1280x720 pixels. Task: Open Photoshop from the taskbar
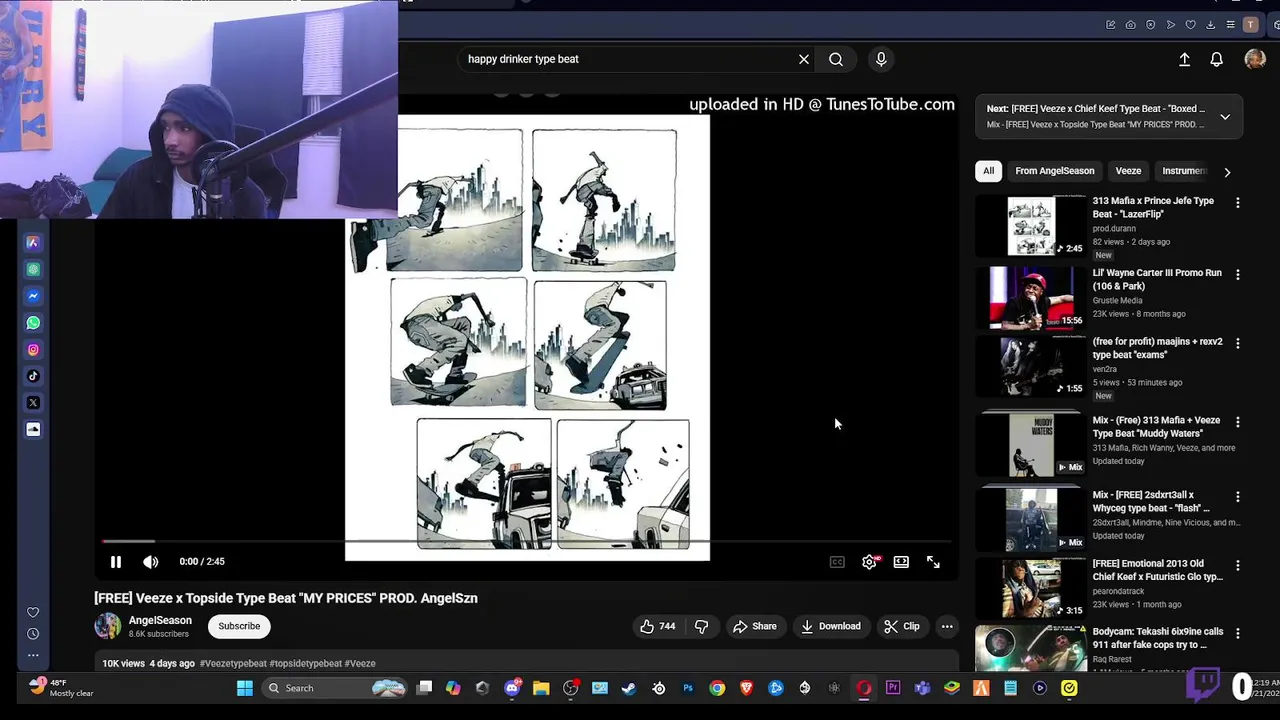pyautogui.click(x=688, y=688)
